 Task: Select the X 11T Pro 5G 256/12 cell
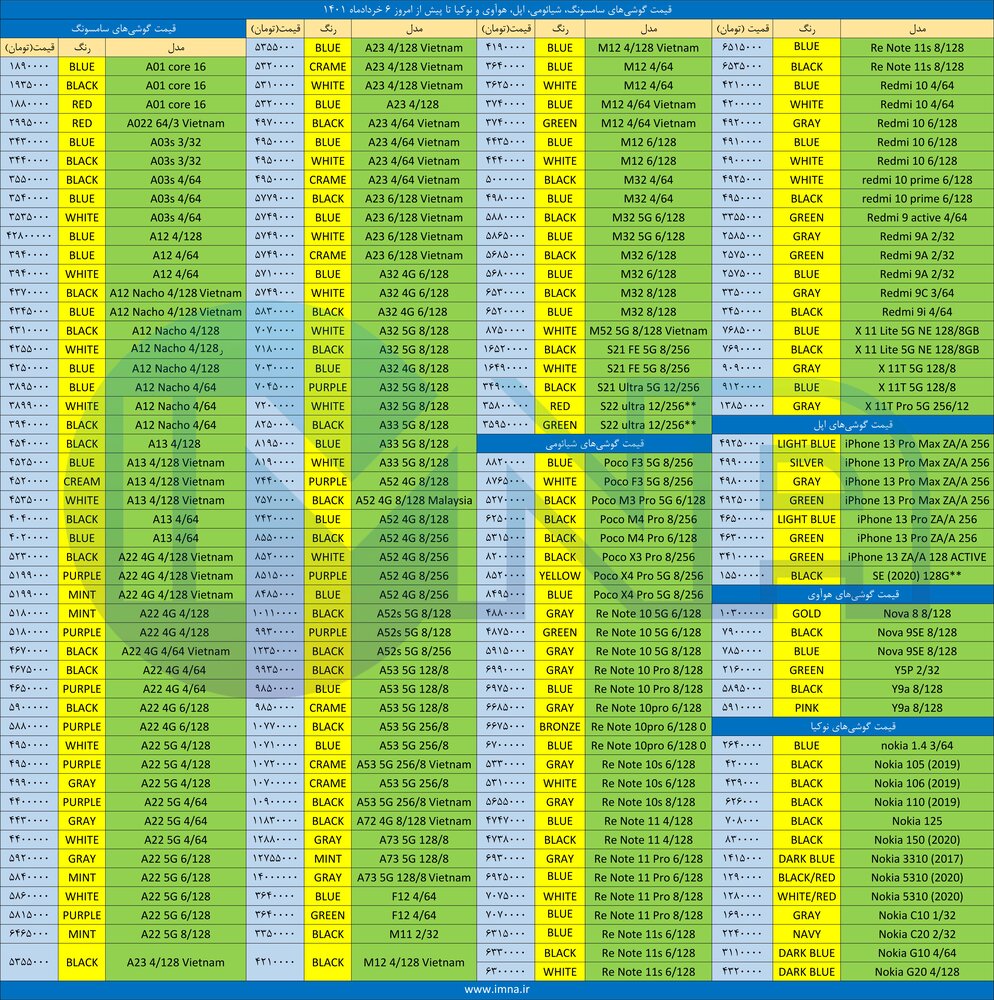click(917, 407)
